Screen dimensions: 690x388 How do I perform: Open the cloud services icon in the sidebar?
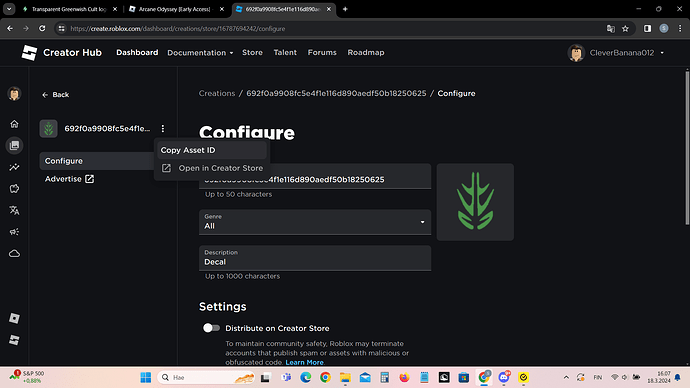tap(14, 253)
